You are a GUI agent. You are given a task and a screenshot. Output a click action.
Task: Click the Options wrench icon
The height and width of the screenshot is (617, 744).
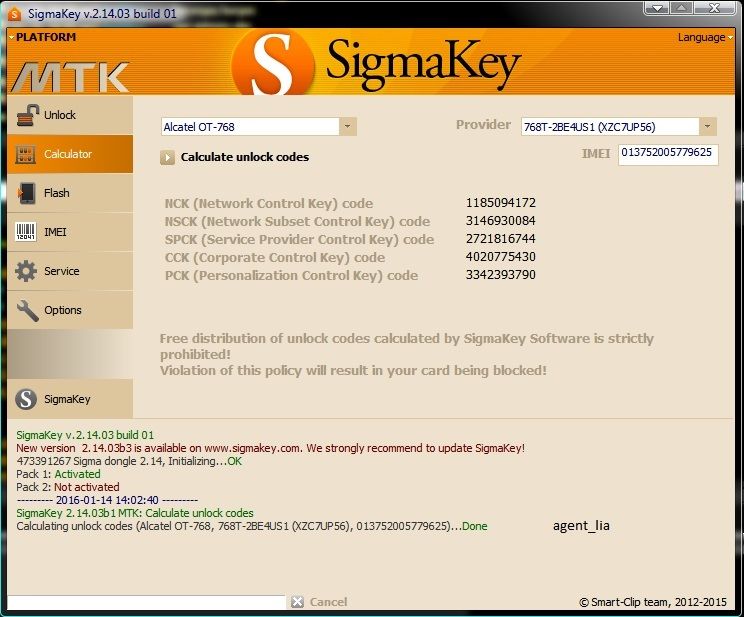(x=26, y=310)
